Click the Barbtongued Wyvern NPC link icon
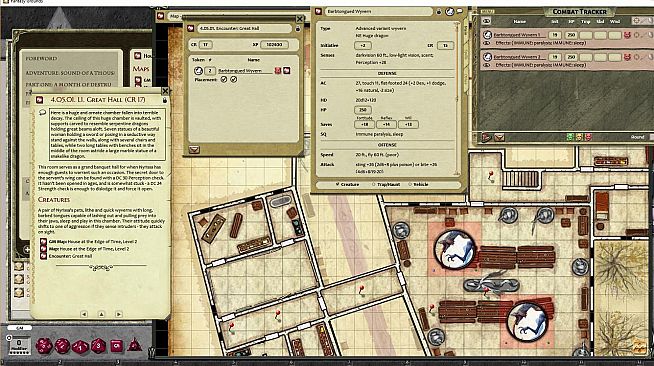 [318, 11]
